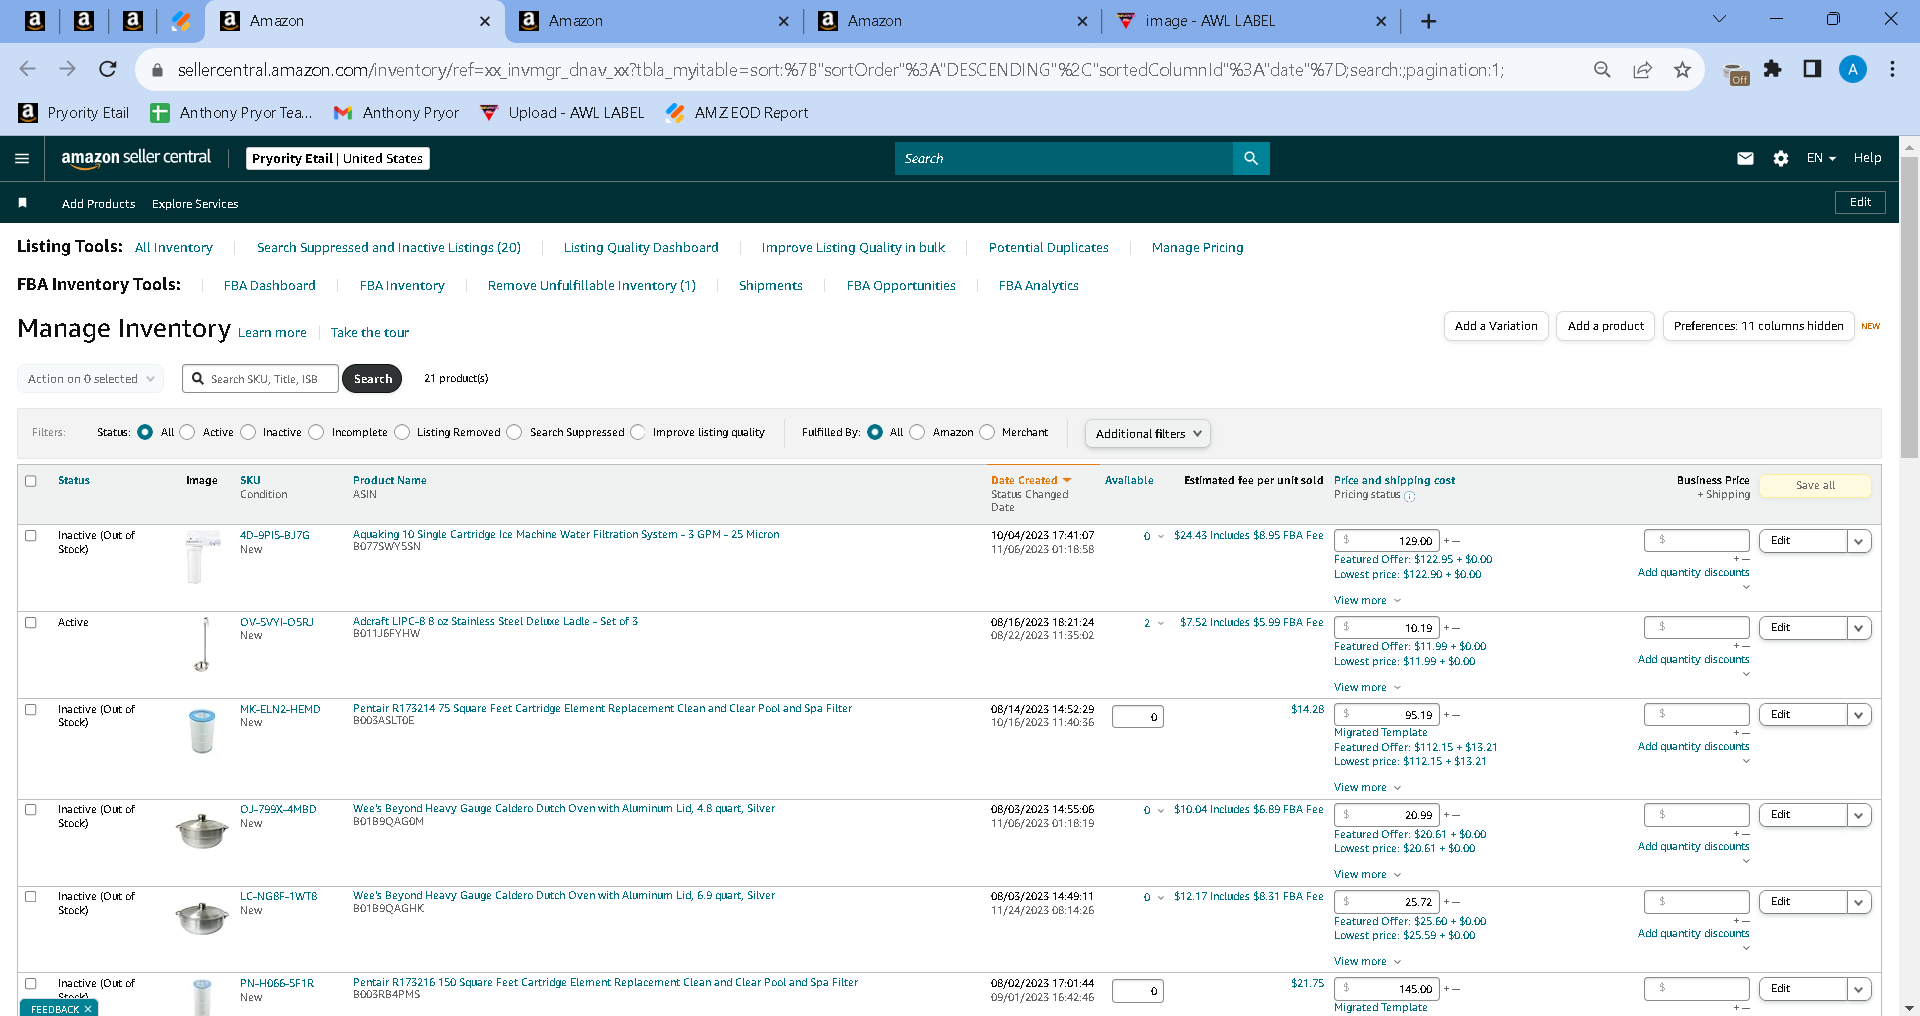1920x1016 pixels.
Task: Click the Adcraft ladle product thumbnail
Action: click(x=203, y=644)
